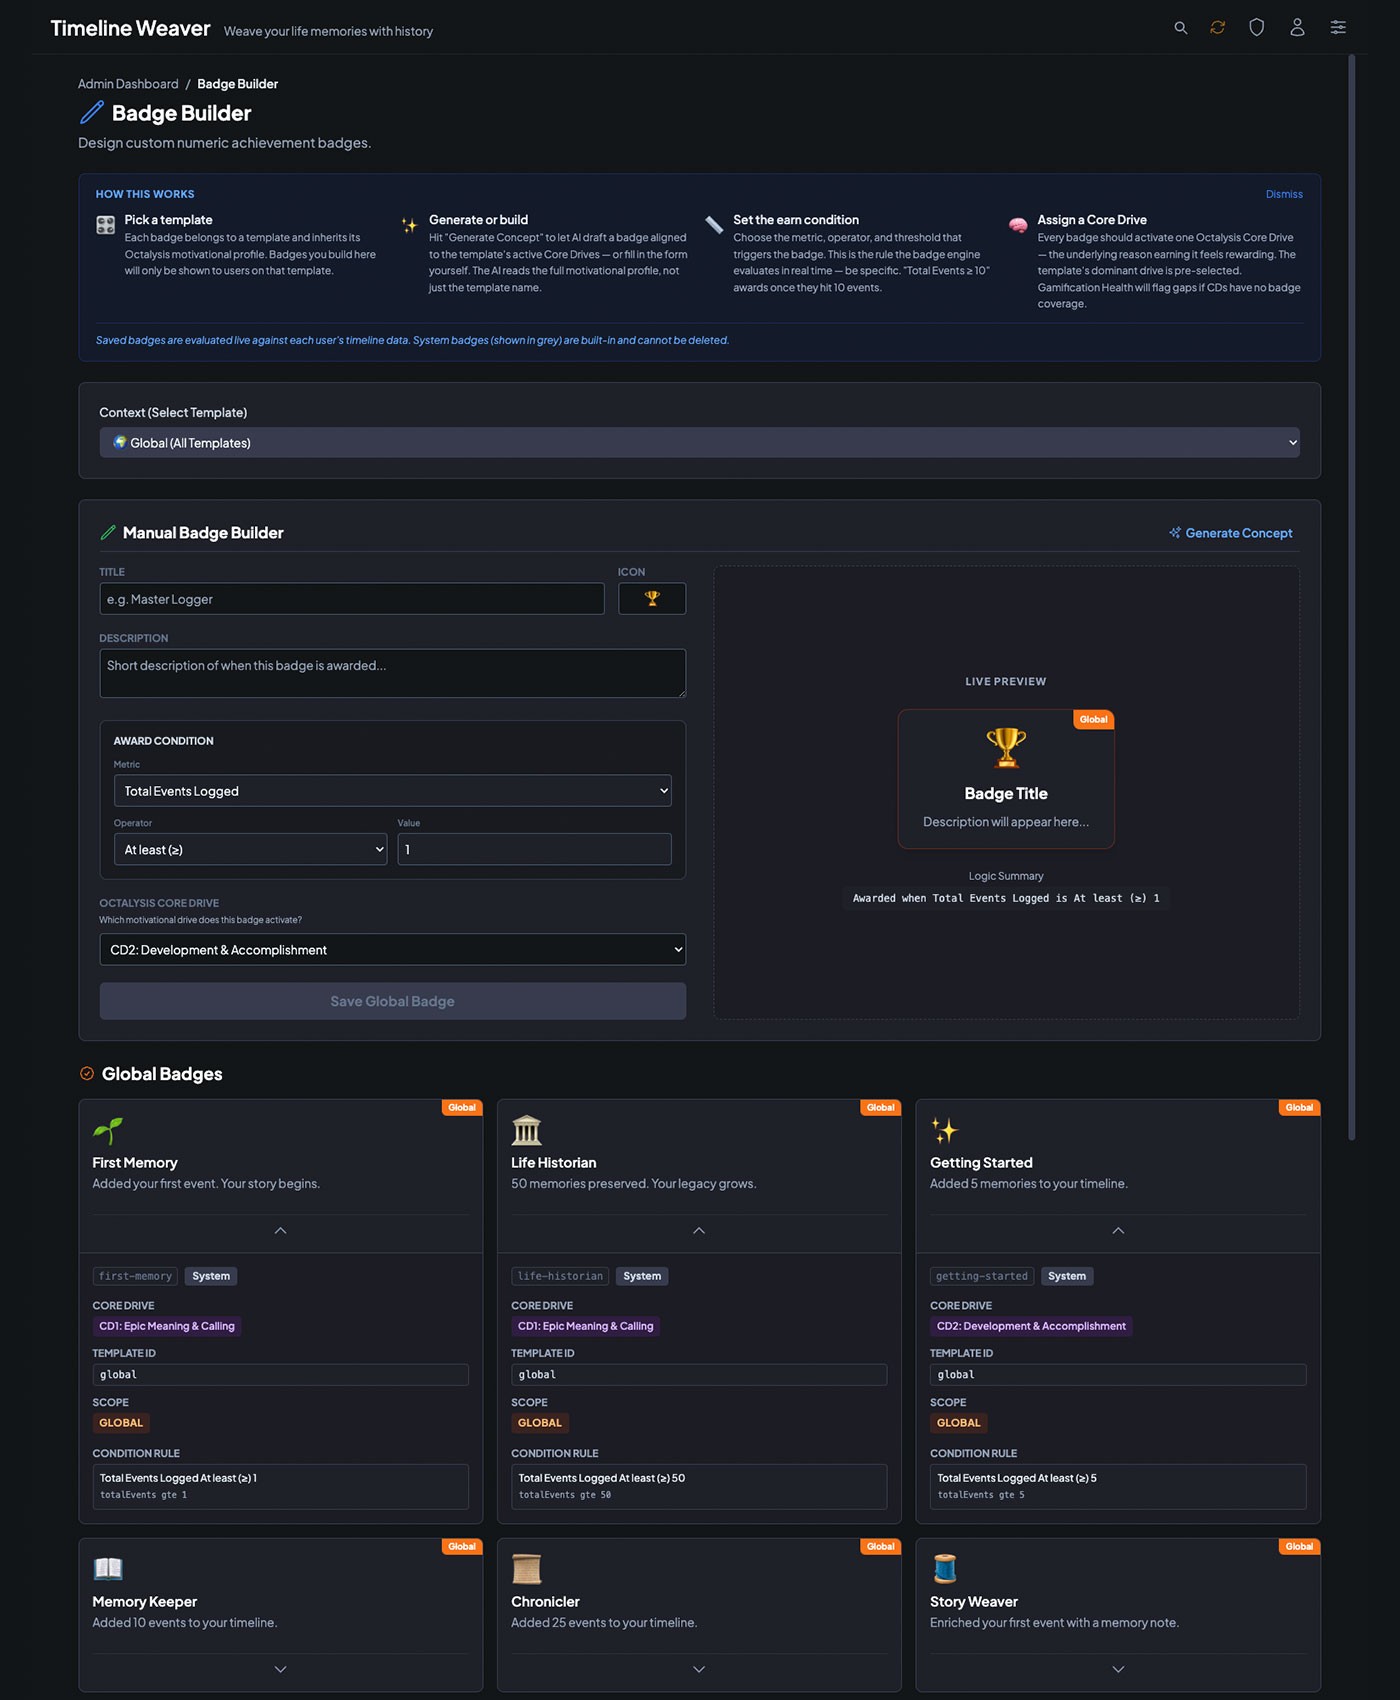Collapse the First Memory badge details
This screenshot has height=1700, width=1400.
(280, 1231)
